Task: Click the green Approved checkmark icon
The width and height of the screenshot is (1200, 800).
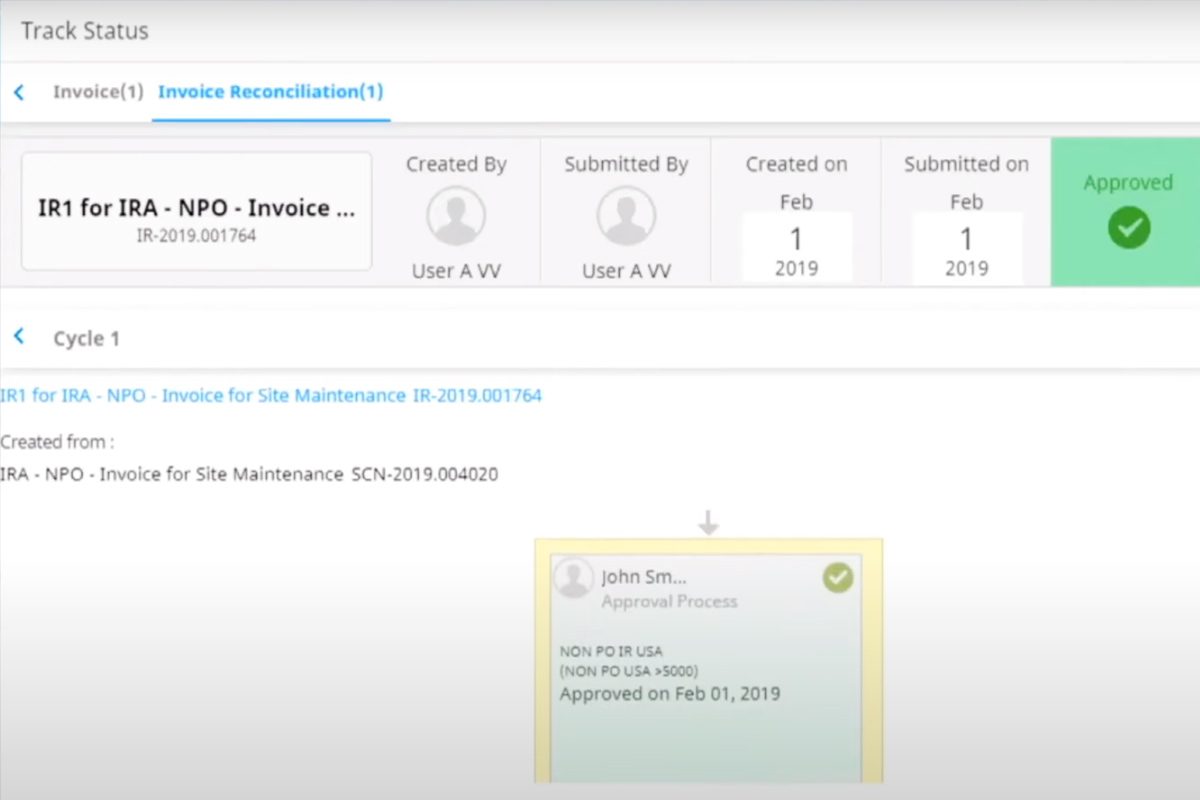Action: 1129,228
